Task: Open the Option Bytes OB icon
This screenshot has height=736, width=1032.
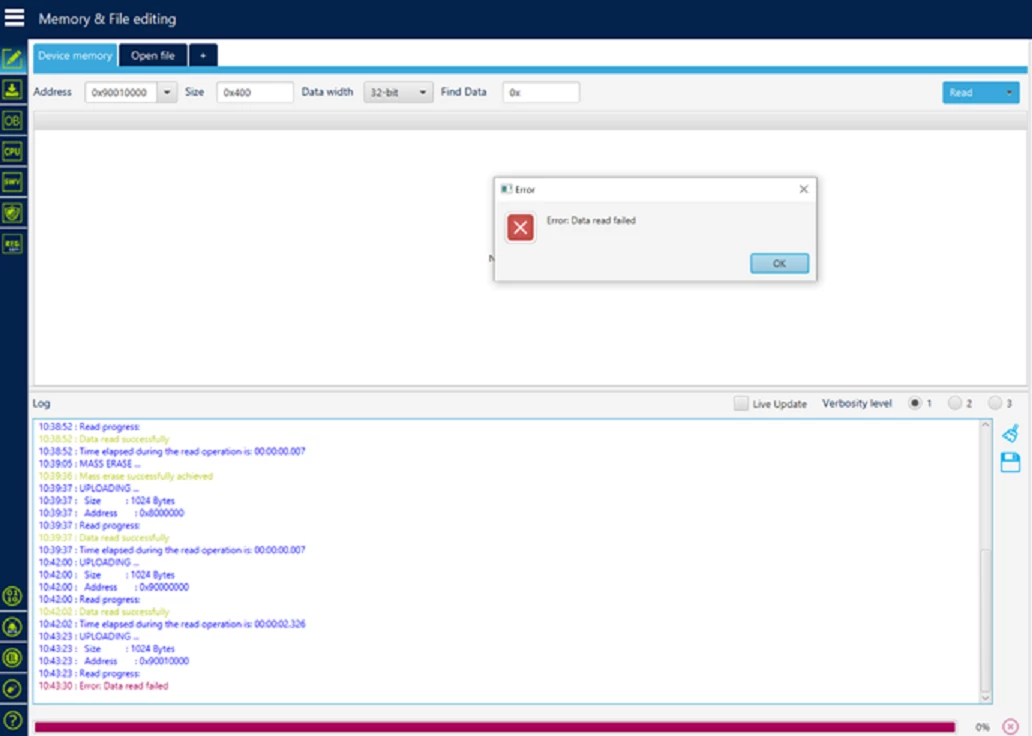Action: [13, 120]
